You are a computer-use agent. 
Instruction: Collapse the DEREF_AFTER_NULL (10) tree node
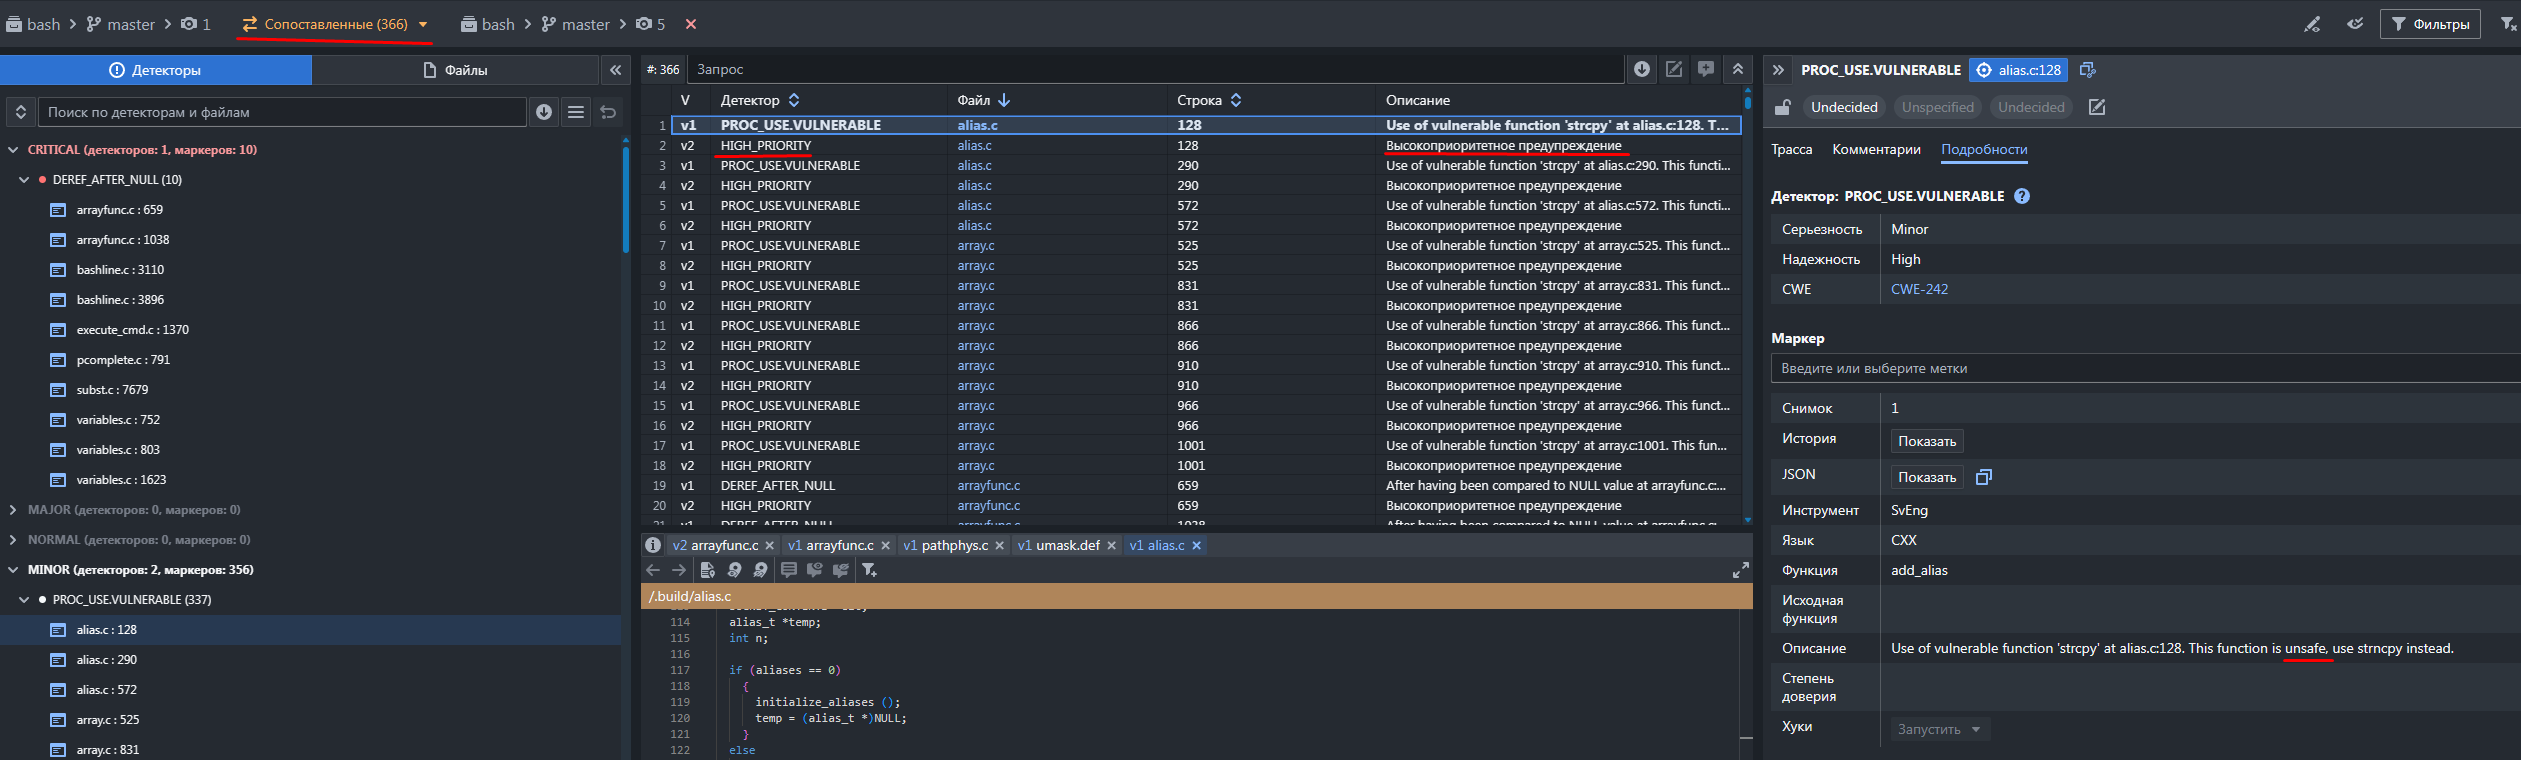[x=24, y=180]
